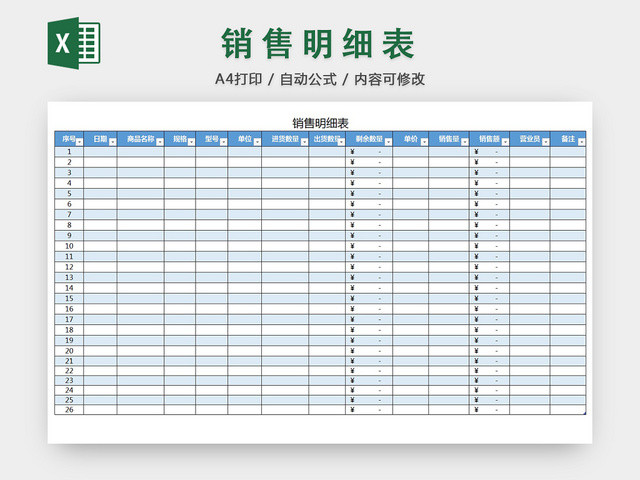Open the 剩余数量 column filter arrow
This screenshot has height=480, width=640.
click(x=389, y=142)
